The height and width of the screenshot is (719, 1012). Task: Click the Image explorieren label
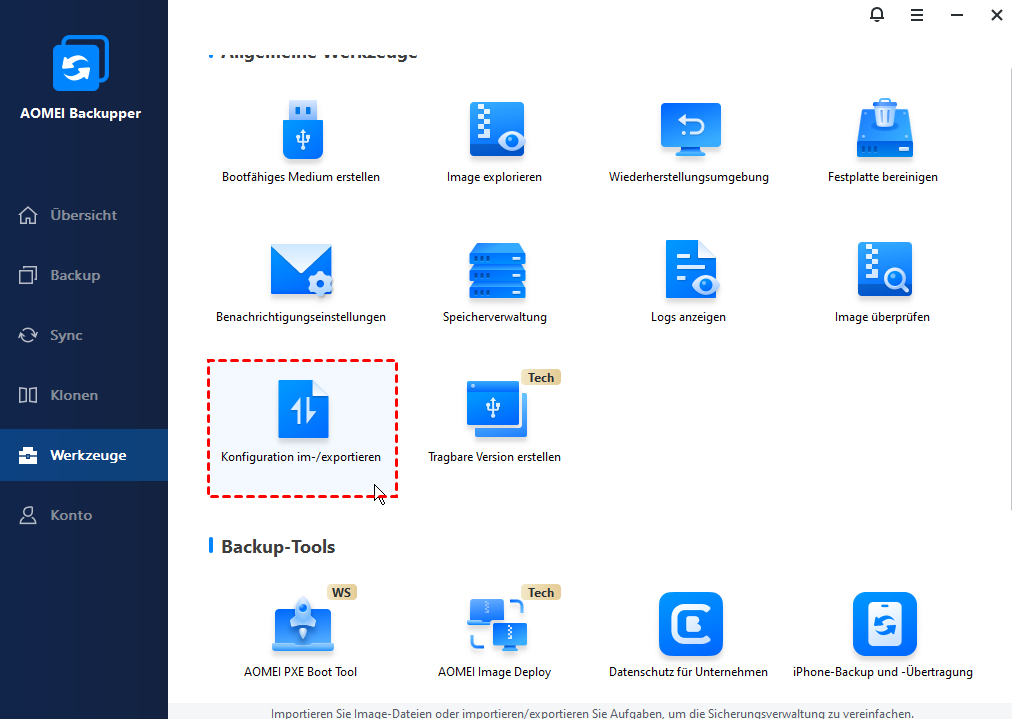point(494,177)
